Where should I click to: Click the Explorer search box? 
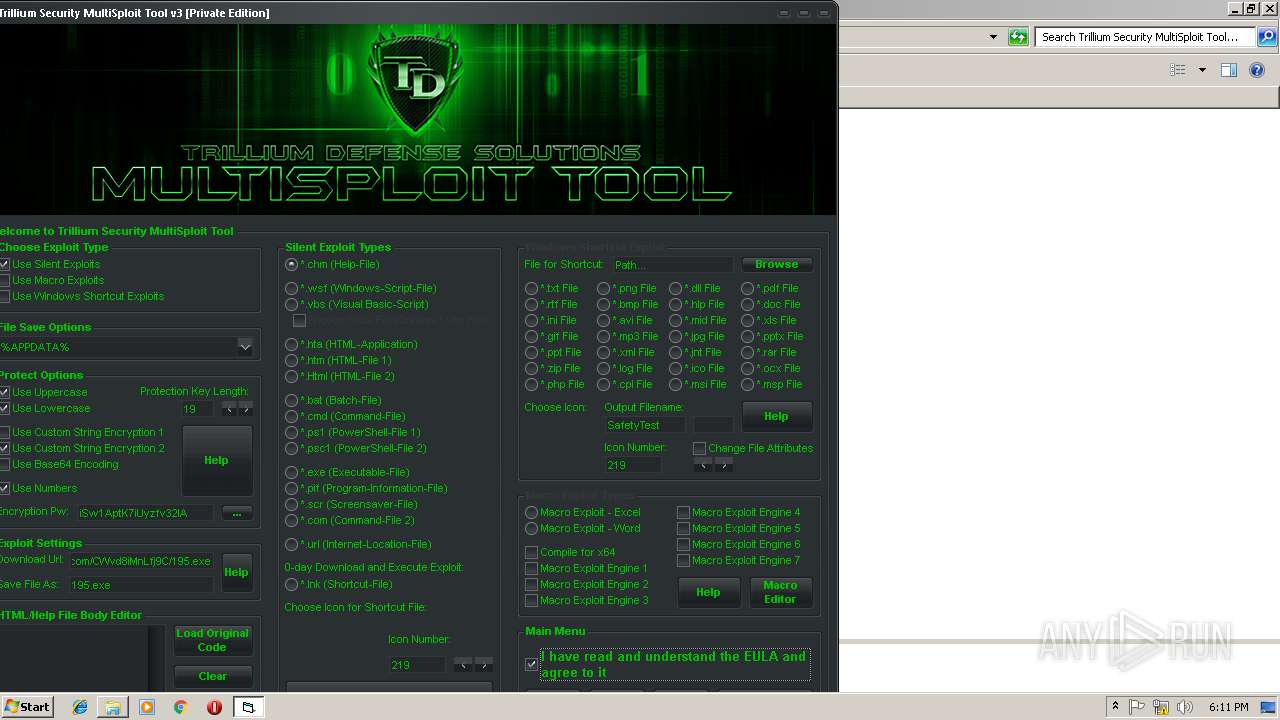pos(1146,37)
